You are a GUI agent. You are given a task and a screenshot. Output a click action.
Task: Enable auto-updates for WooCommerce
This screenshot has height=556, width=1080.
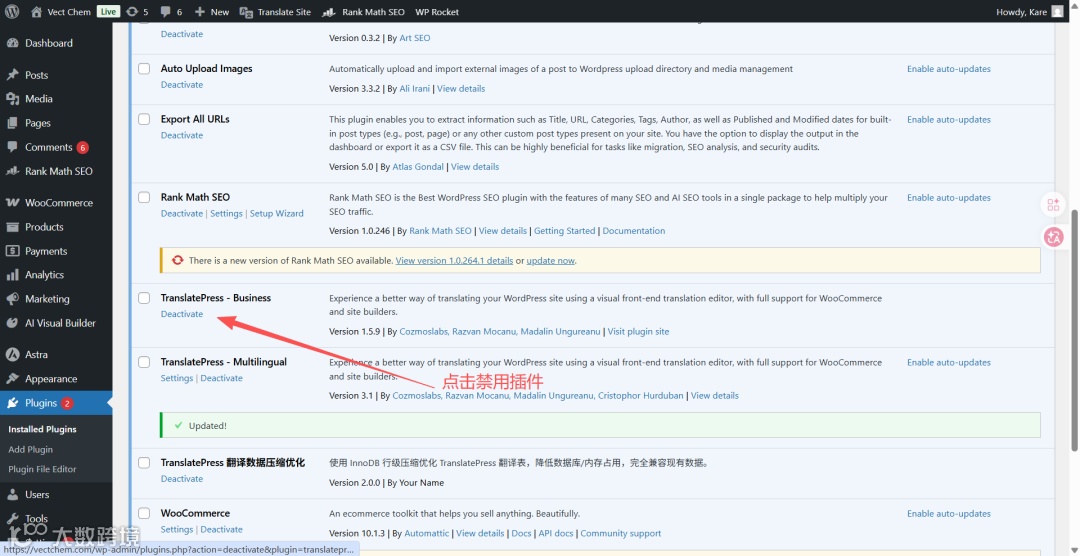[948, 513]
